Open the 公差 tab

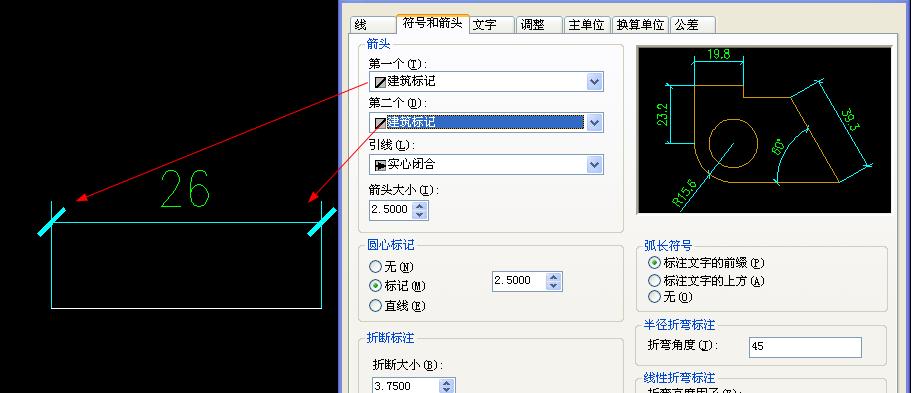coord(693,25)
